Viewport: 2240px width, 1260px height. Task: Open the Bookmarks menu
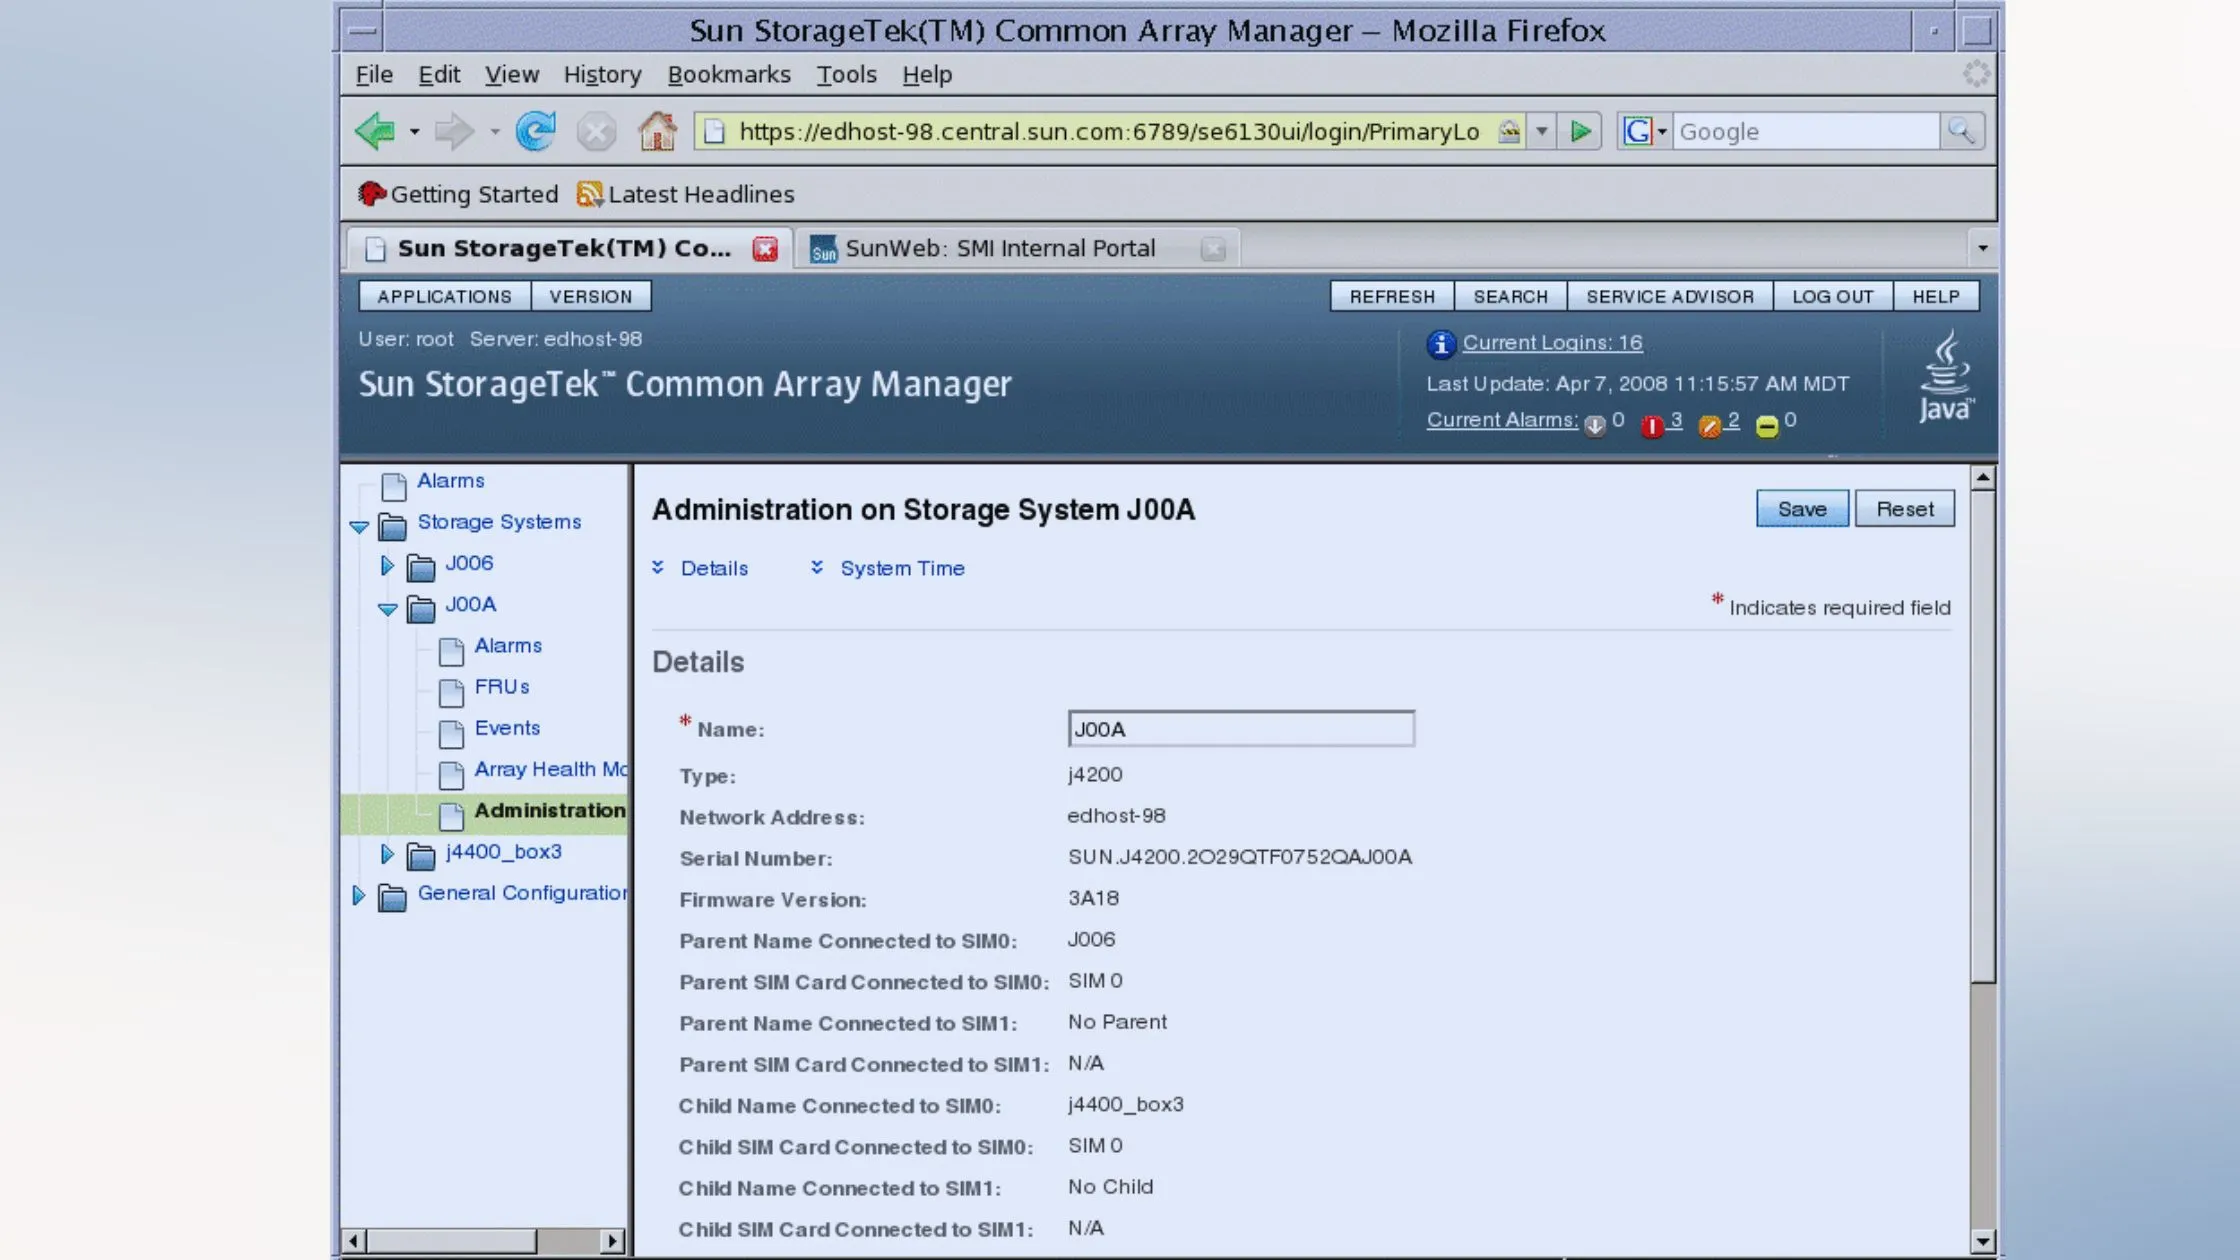tap(729, 75)
